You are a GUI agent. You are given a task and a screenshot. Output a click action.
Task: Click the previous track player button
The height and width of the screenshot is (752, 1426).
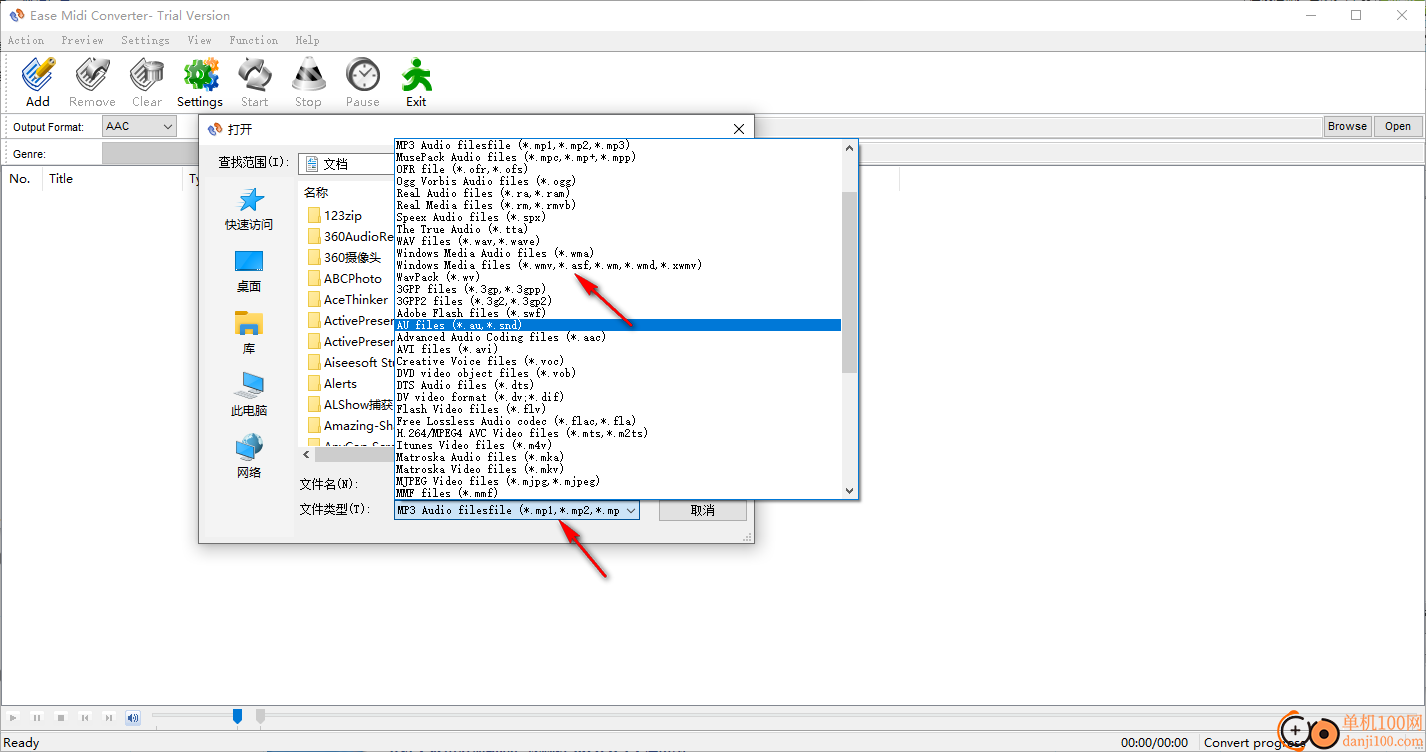[x=85, y=717]
